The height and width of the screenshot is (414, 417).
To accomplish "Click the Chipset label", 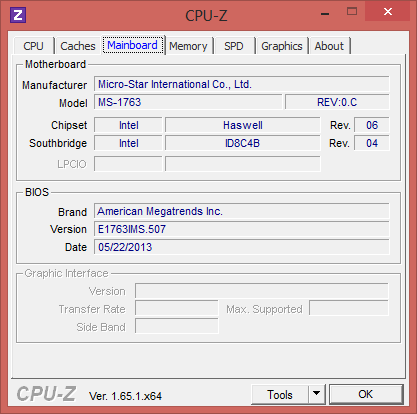I will pos(69,125).
